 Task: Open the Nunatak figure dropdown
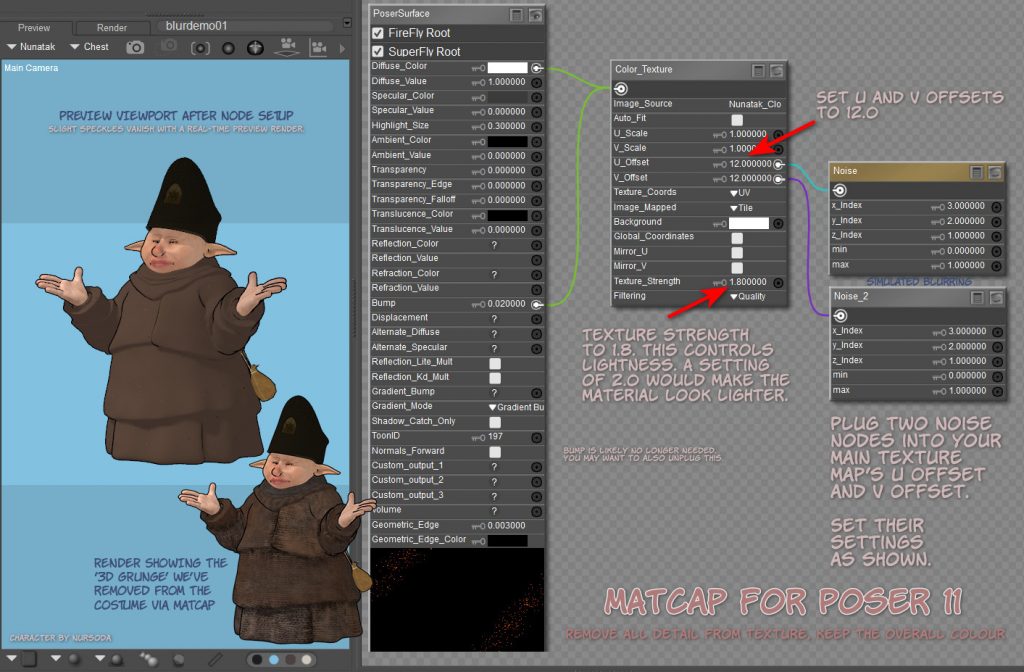coord(32,47)
